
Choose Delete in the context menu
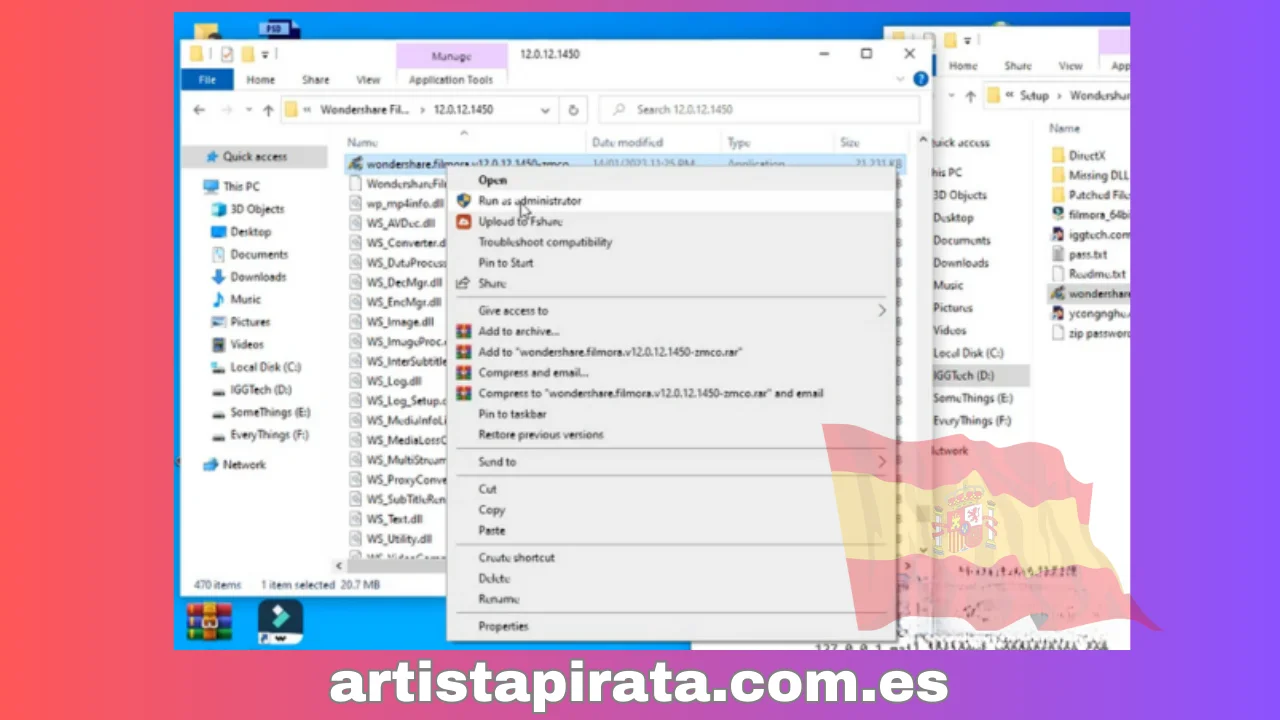click(494, 579)
